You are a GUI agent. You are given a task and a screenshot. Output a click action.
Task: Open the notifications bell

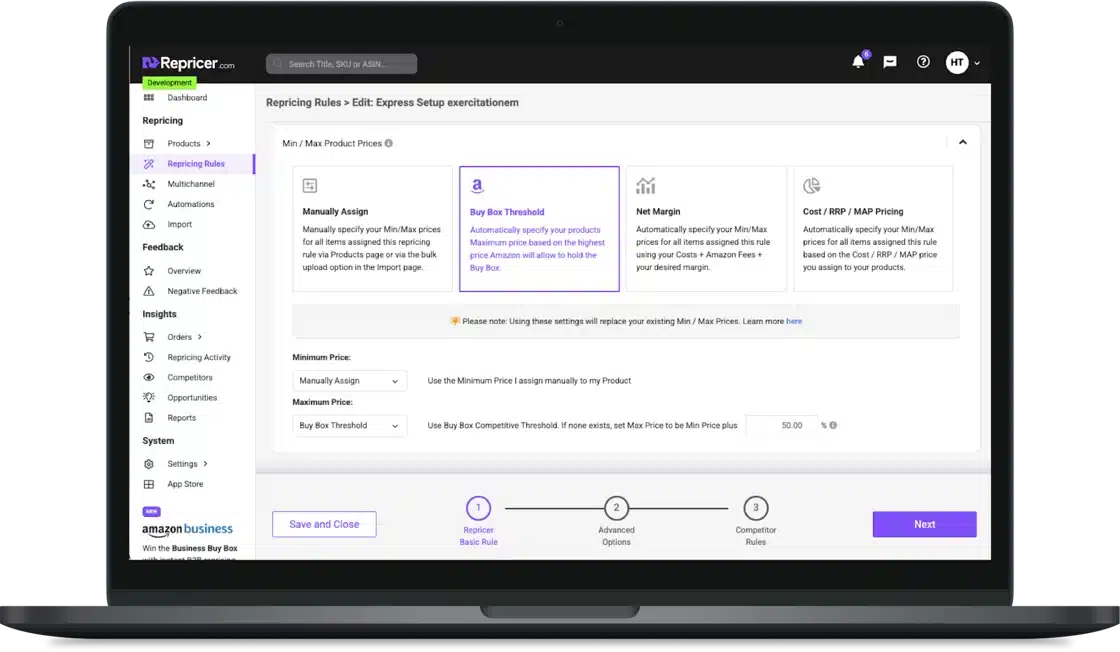click(x=859, y=62)
